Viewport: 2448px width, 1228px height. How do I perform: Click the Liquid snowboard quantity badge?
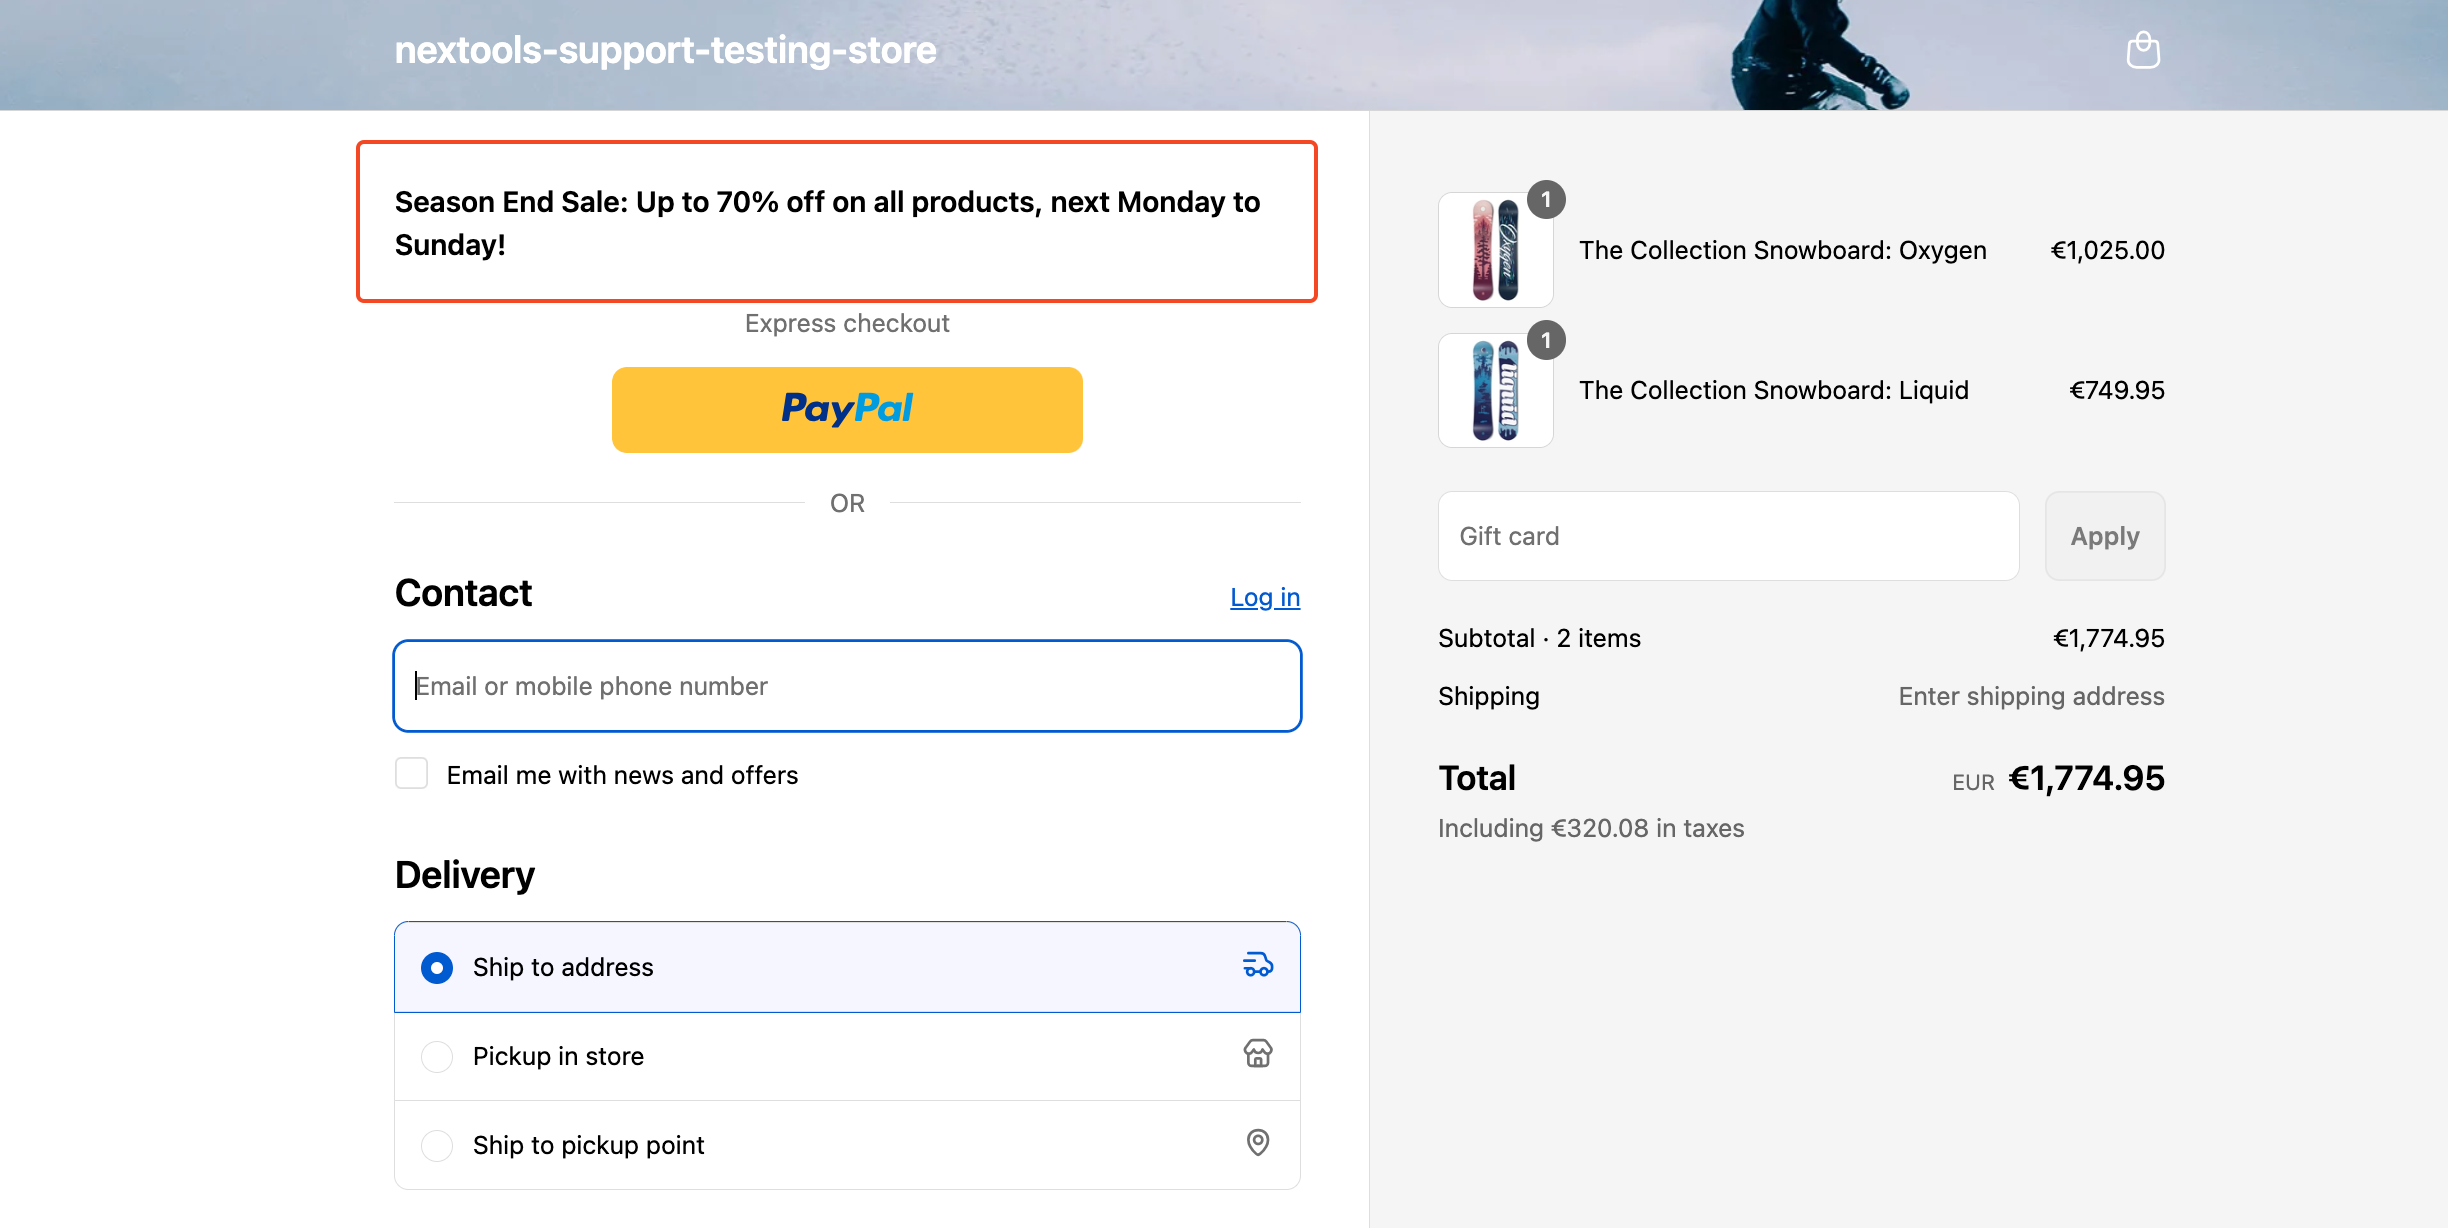[1546, 341]
